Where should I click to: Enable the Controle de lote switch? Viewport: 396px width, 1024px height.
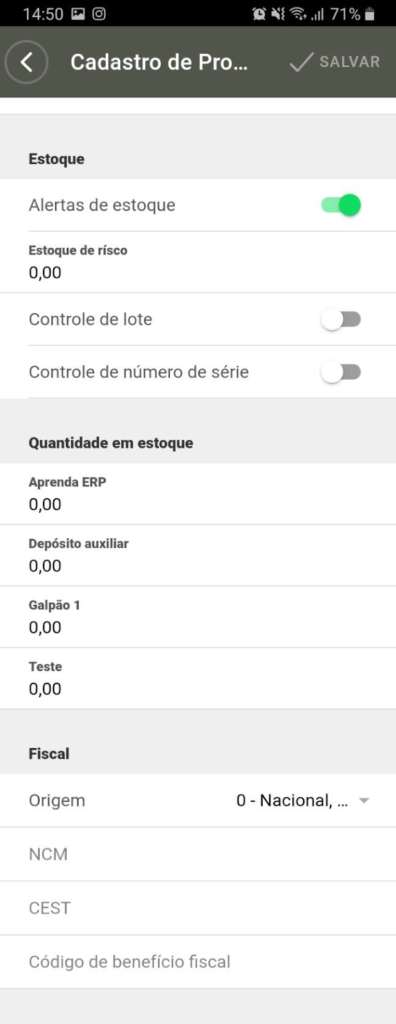tap(341, 319)
